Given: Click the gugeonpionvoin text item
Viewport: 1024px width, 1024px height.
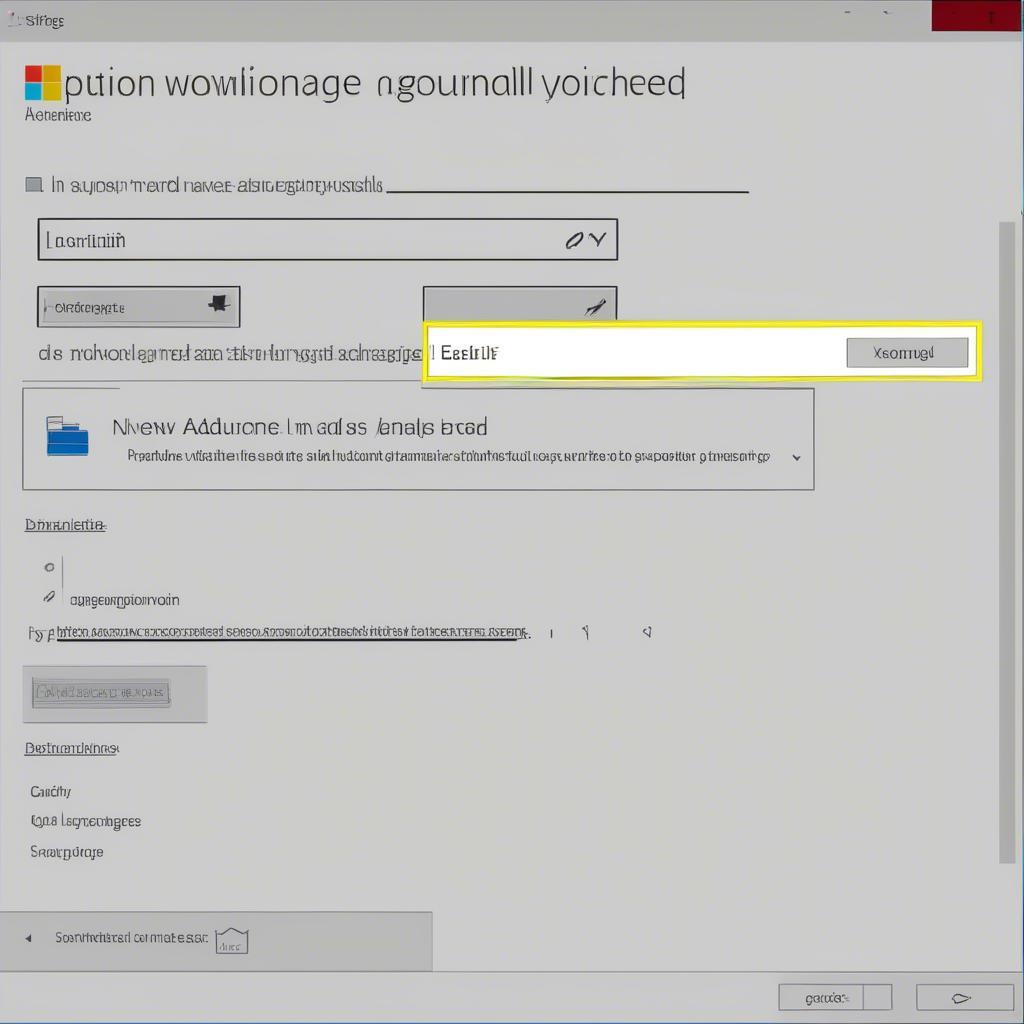Looking at the screenshot, I should point(124,600).
